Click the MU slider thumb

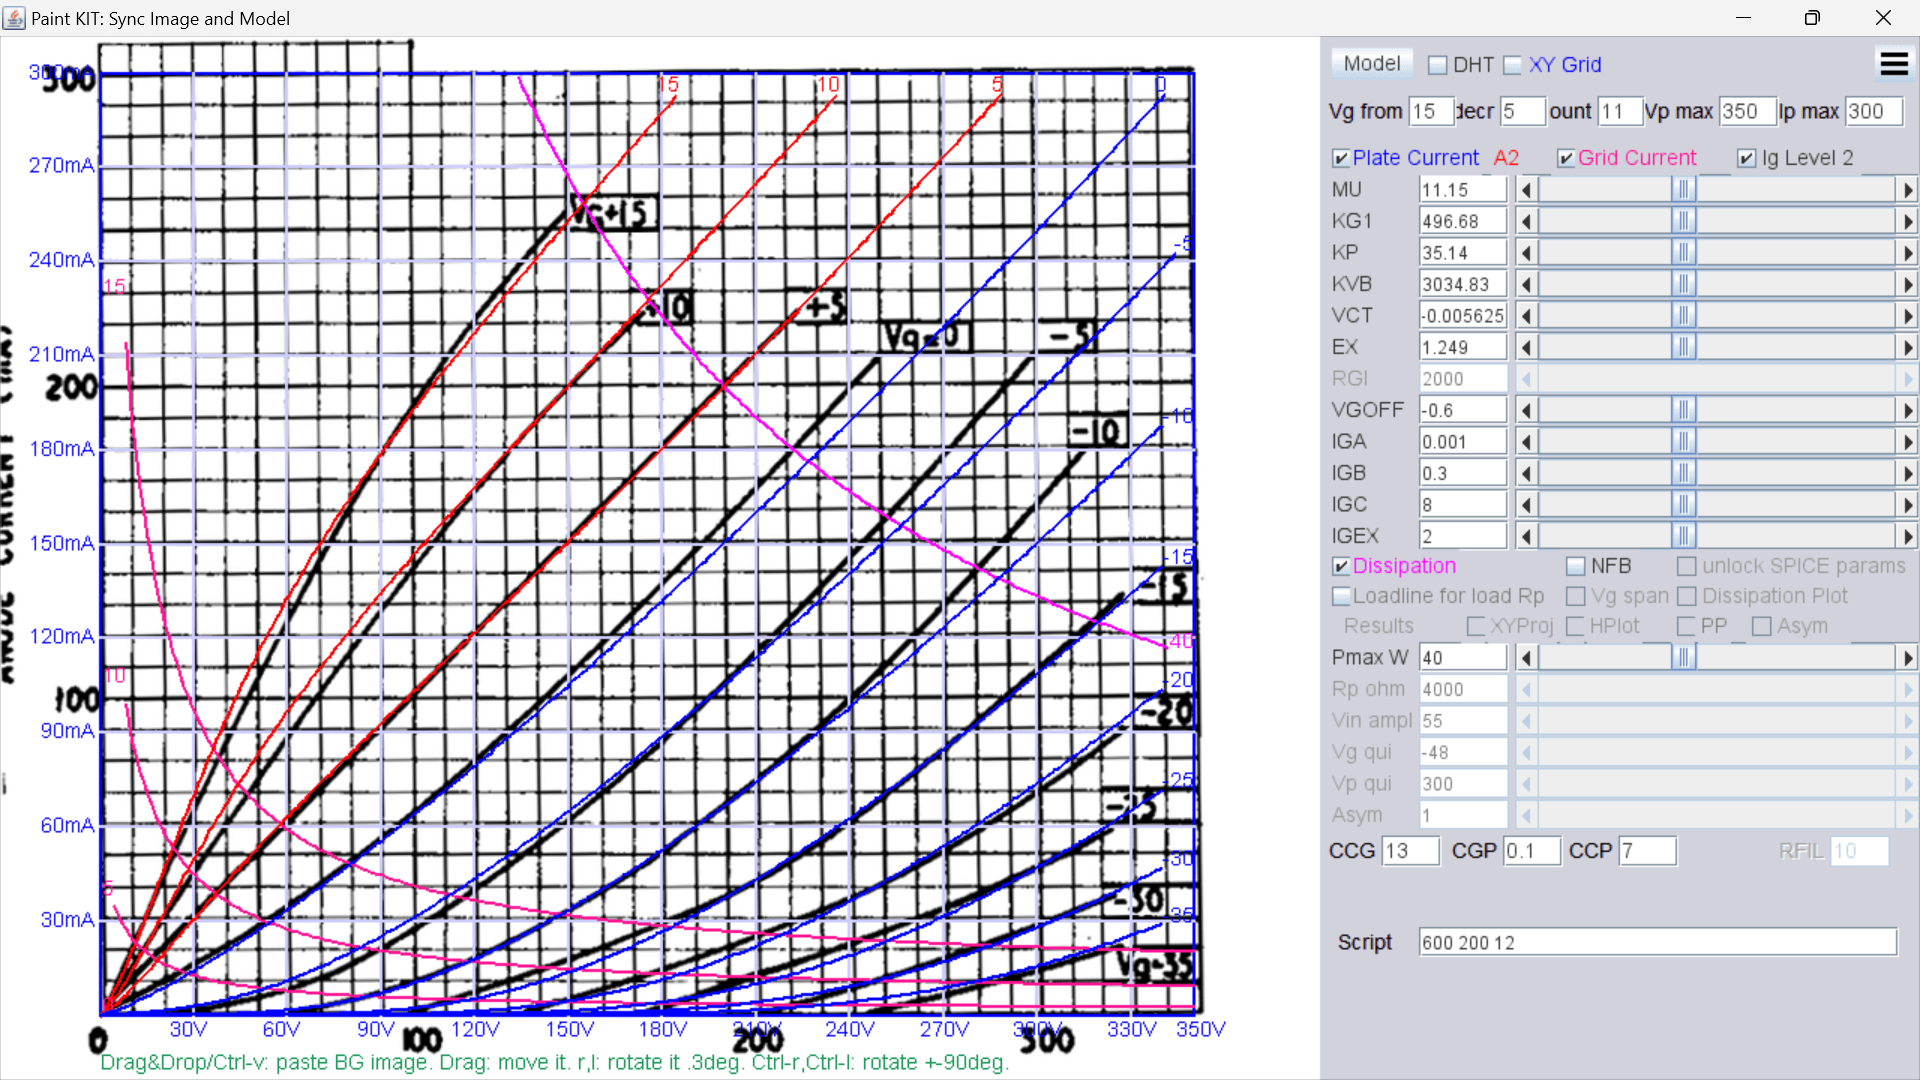(1684, 190)
